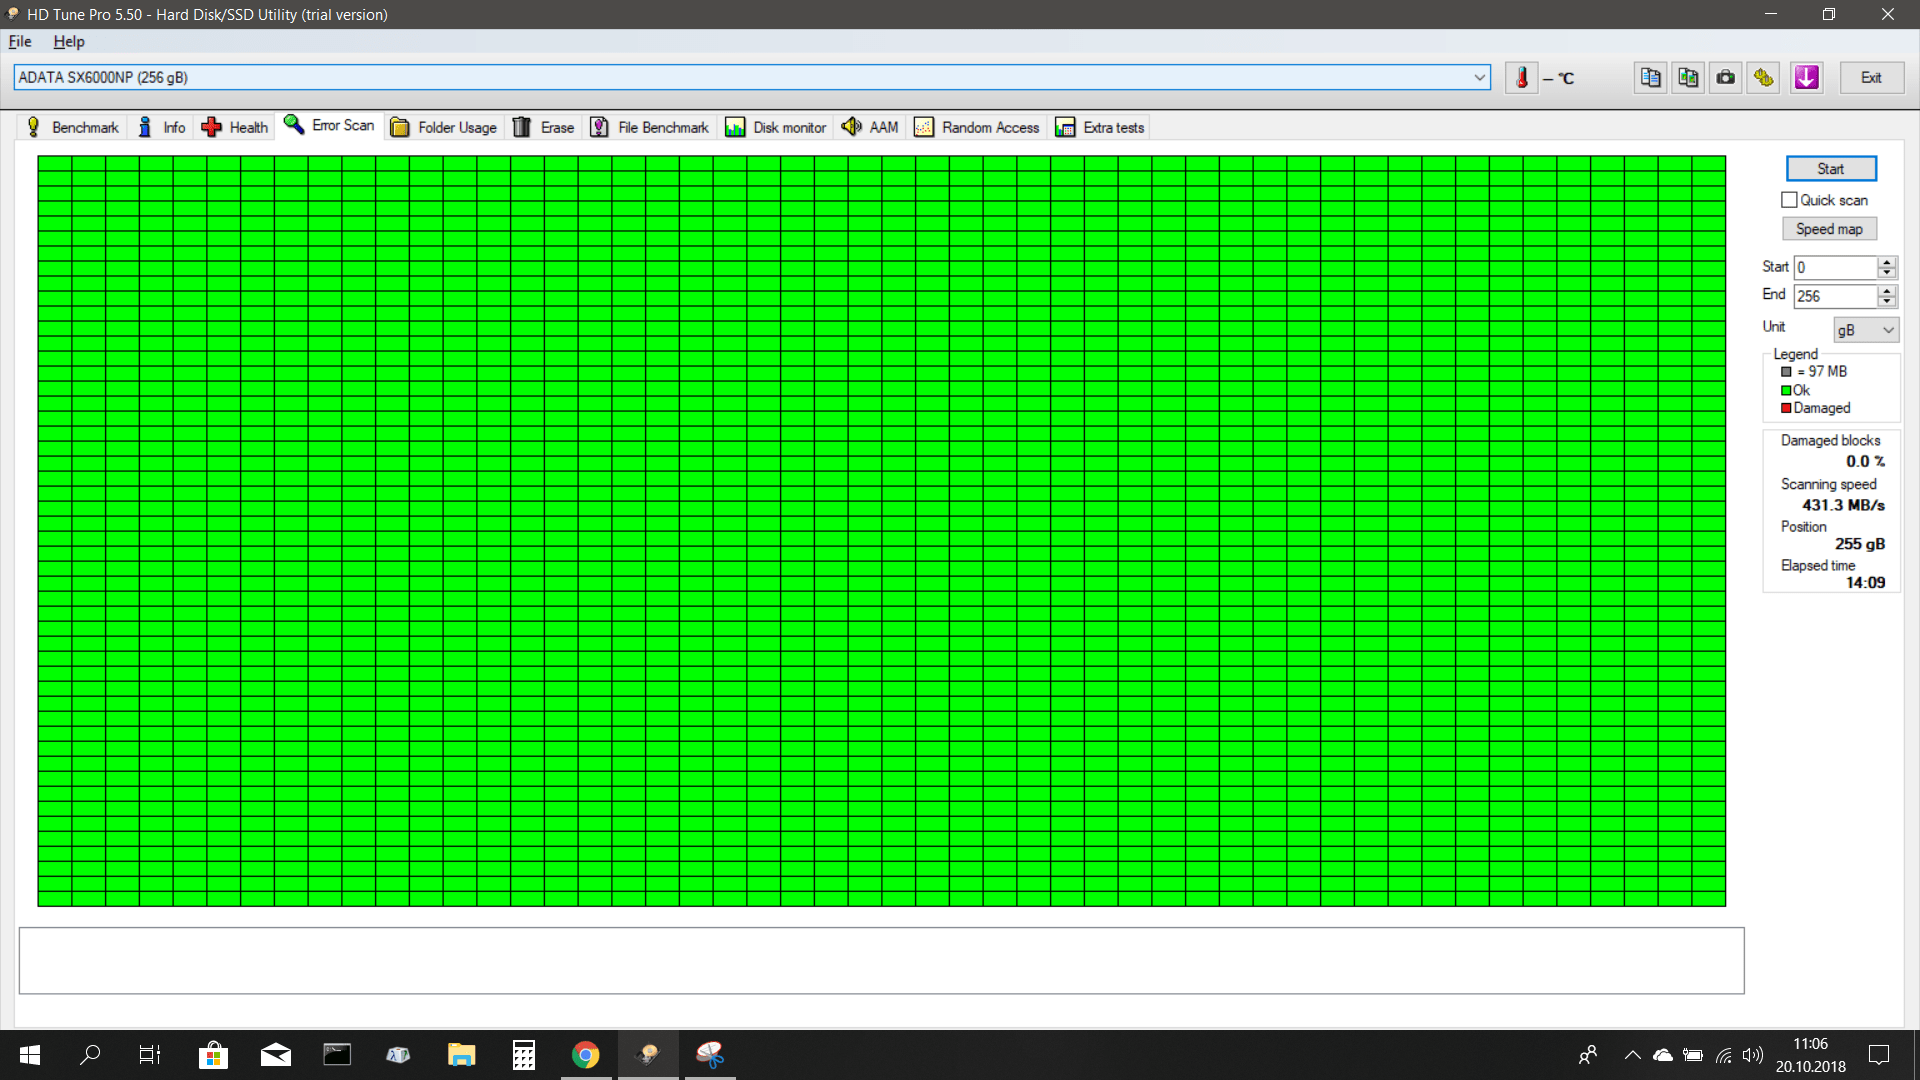Click the copy text to clipboard icon
The image size is (1920, 1080).
[x=1650, y=78]
